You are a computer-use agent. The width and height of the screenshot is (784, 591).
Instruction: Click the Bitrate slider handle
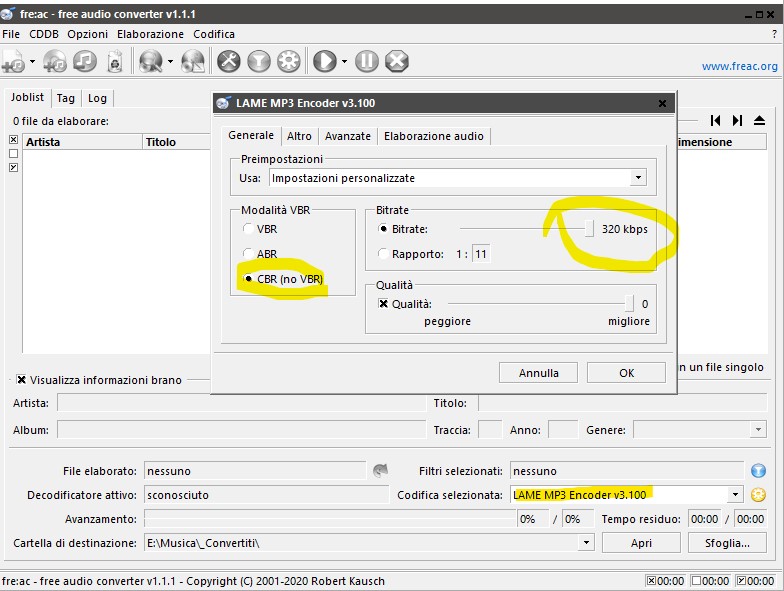[x=590, y=228]
